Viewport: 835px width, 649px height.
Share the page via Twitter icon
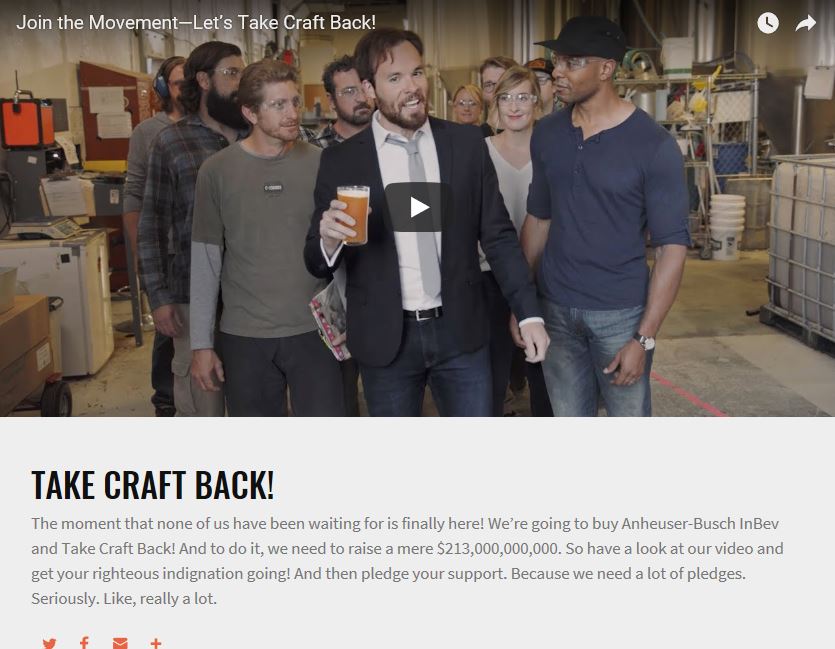point(50,643)
